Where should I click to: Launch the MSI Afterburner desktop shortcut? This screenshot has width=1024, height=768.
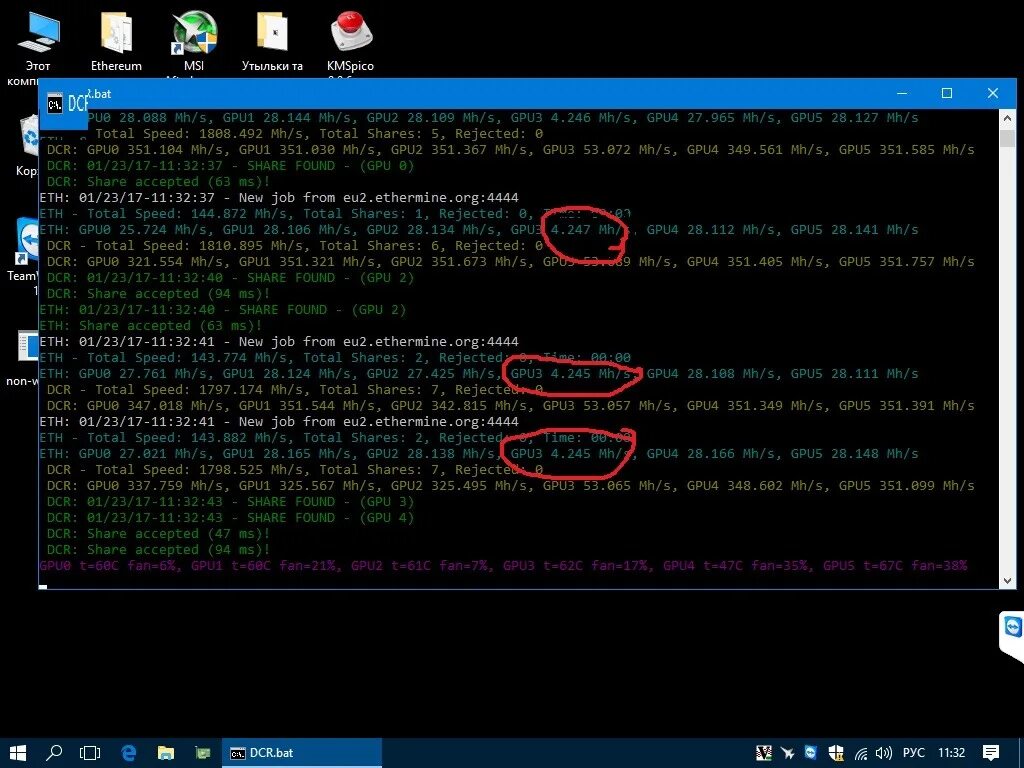pyautogui.click(x=194, y=46)
